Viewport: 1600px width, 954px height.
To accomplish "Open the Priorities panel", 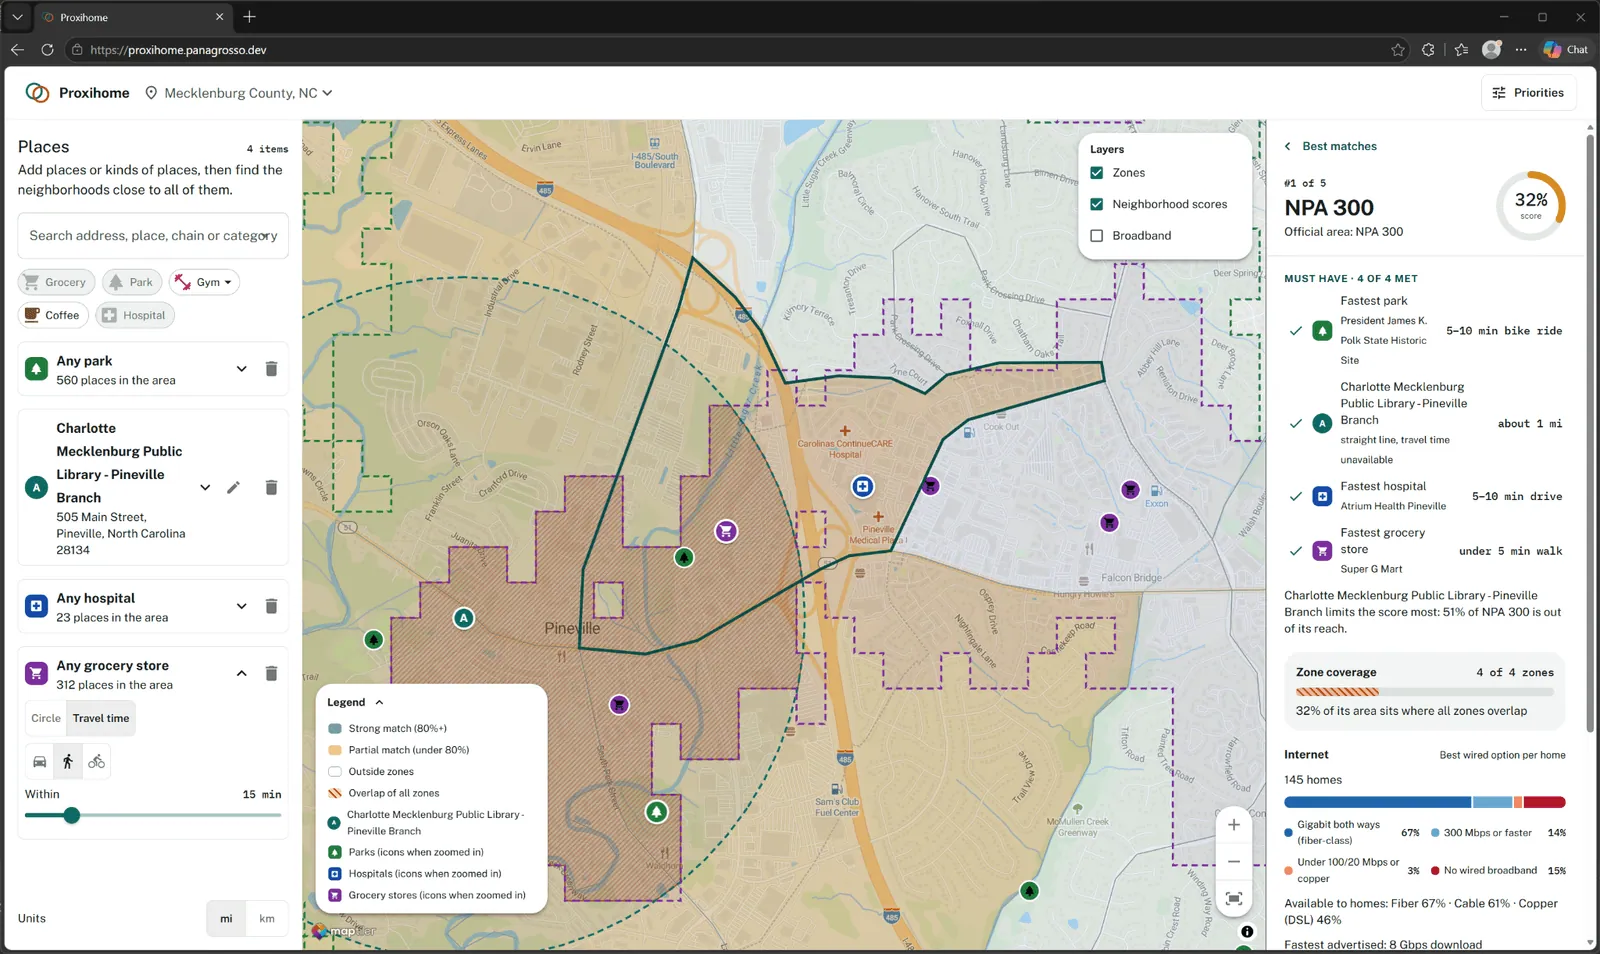I will point(1528,93).
